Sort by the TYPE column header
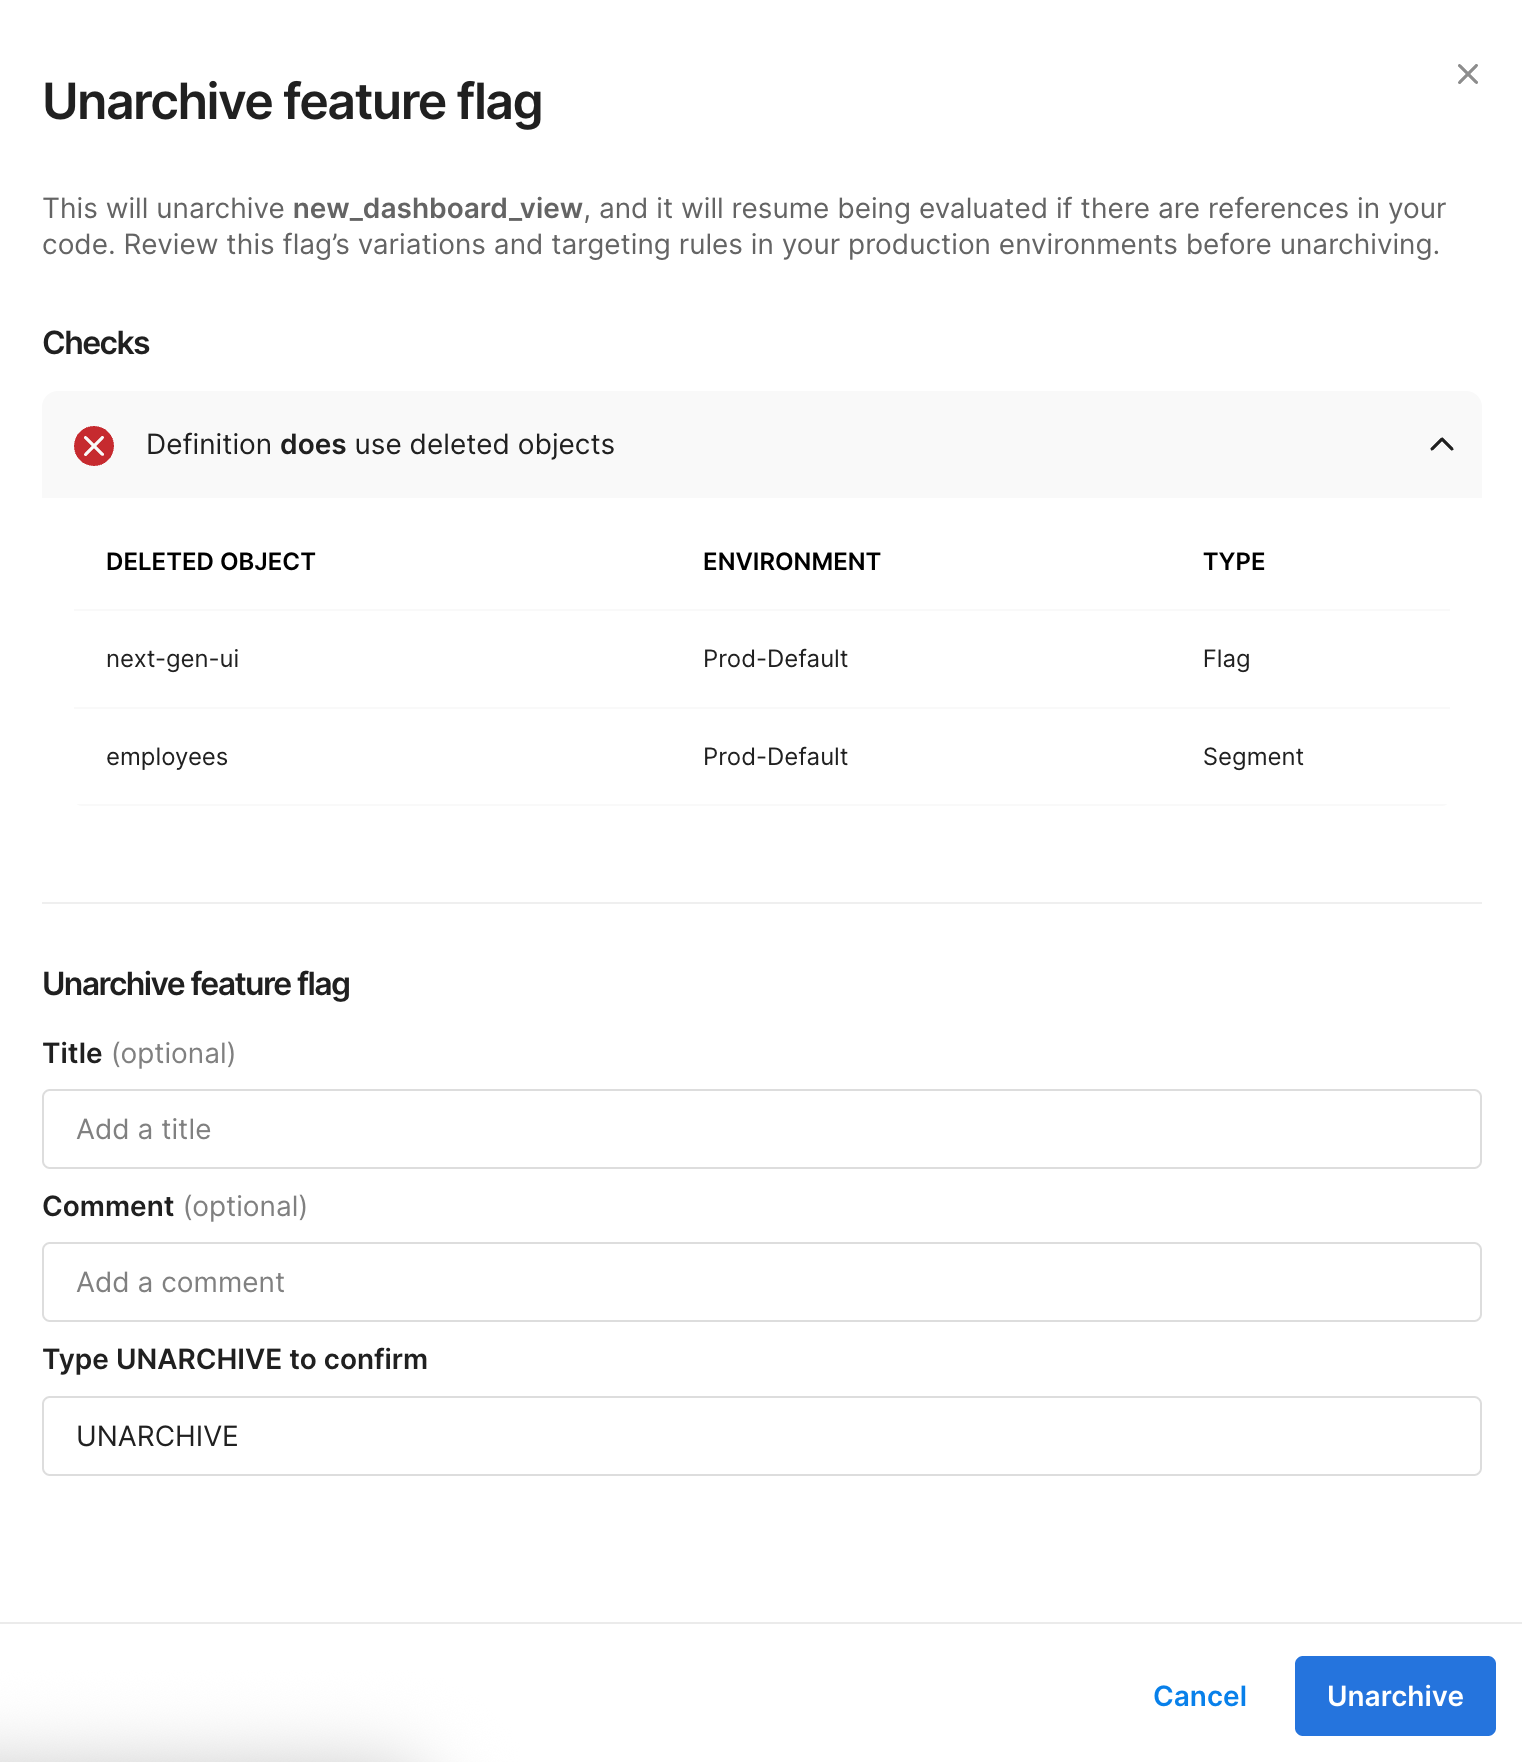Image resolution: width=1522 pixels, height=1762 pixels. pos(1233,561)
